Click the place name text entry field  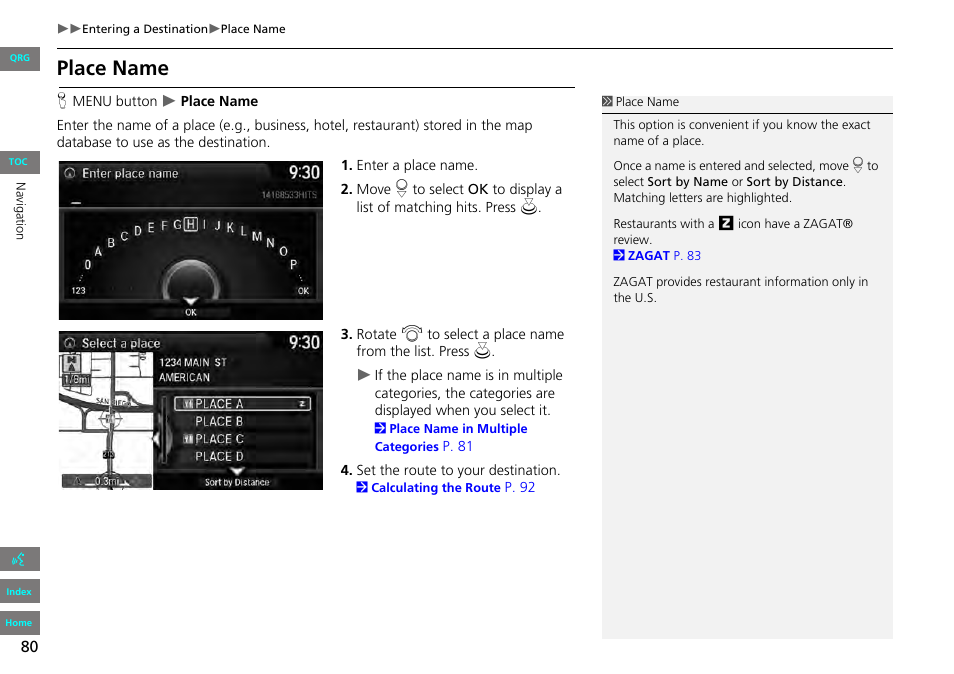coord(190,197)
